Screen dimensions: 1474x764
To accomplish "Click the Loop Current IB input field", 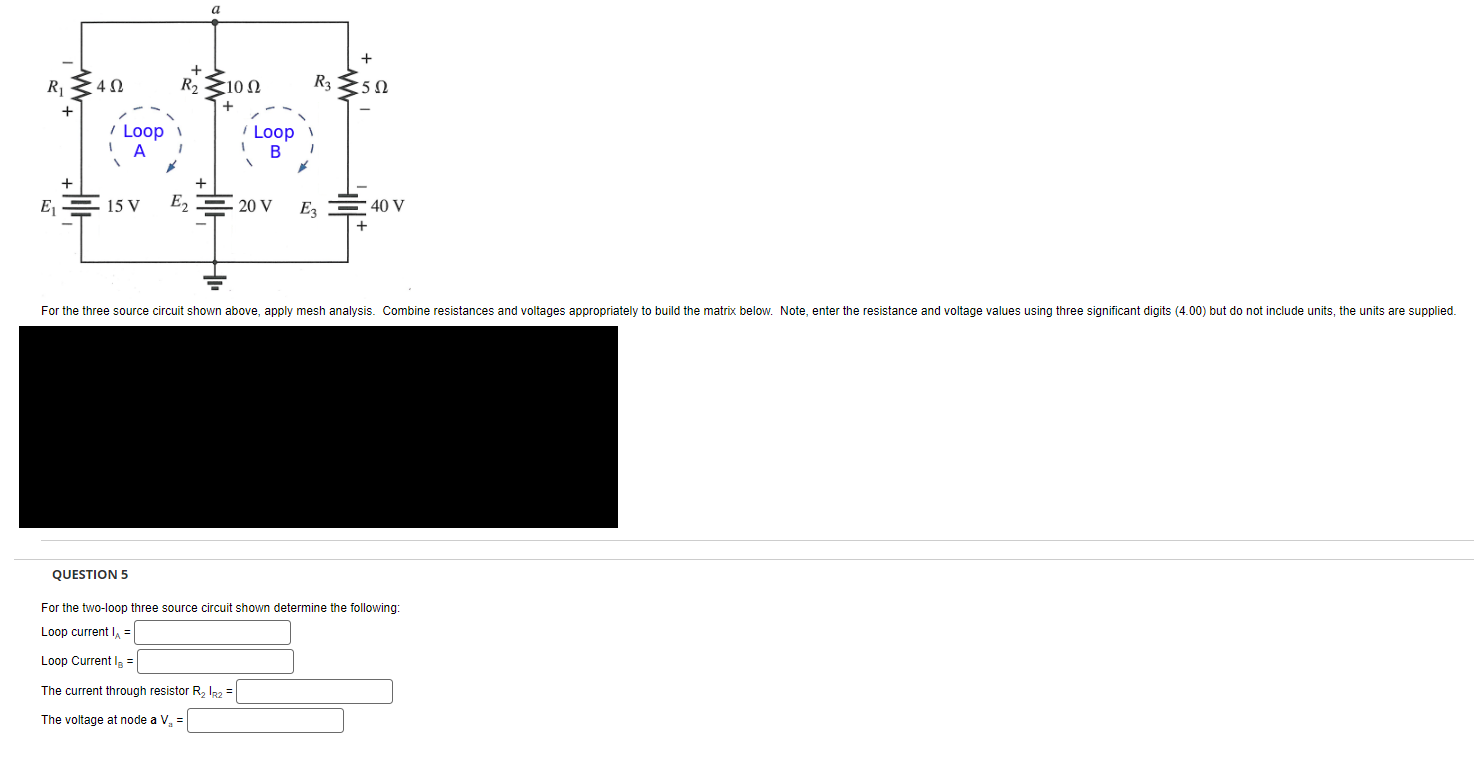I will click(216, 661).
